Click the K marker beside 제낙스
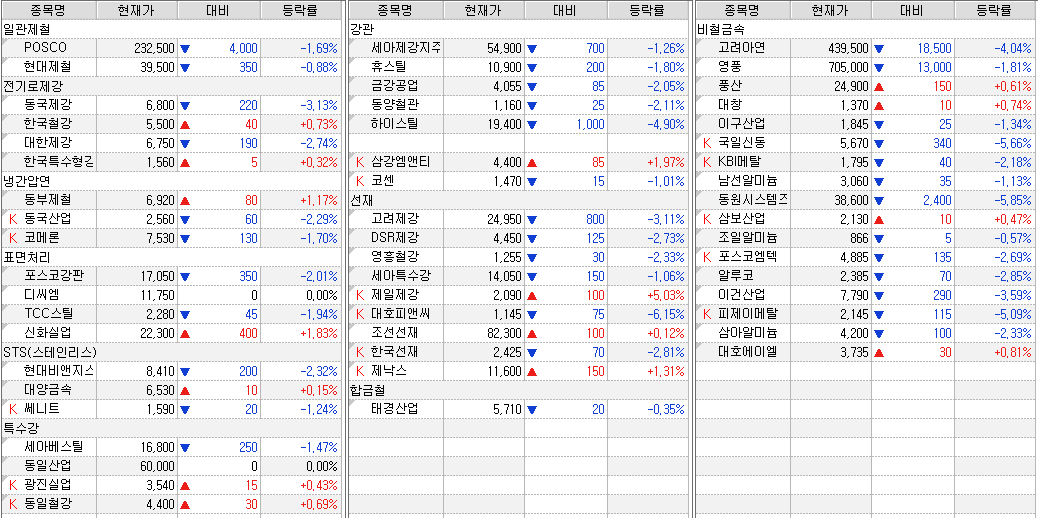 [x=360, y=371]
